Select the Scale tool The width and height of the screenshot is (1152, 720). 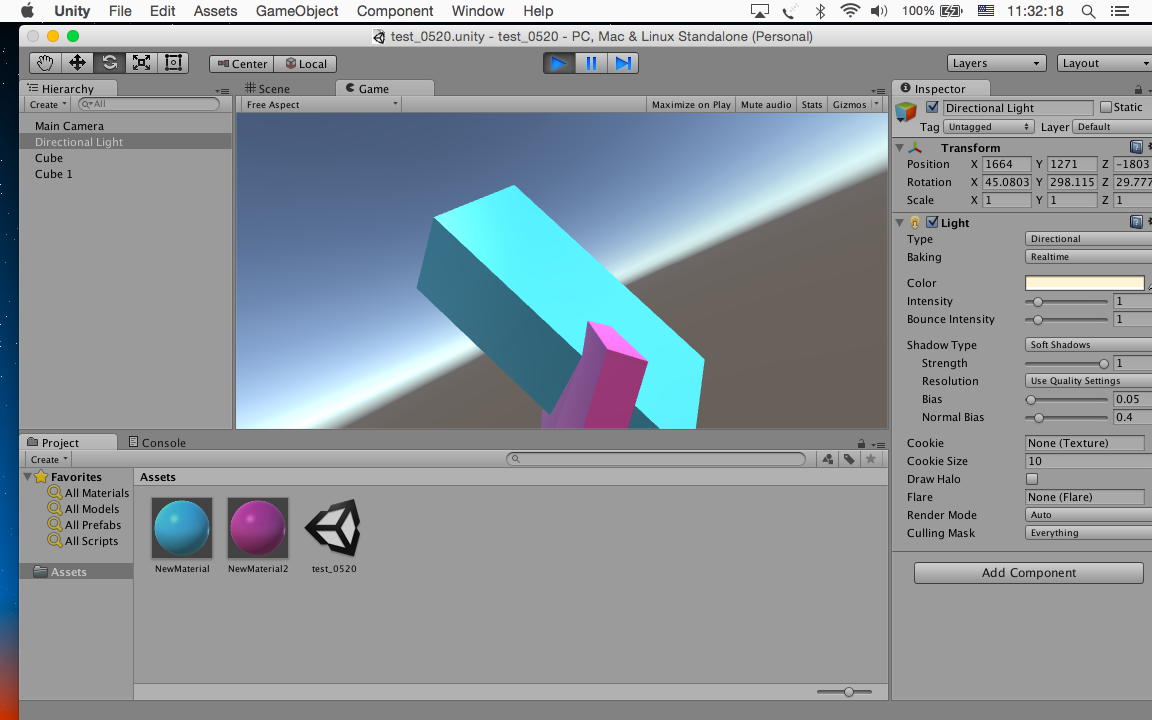point(141,63)
